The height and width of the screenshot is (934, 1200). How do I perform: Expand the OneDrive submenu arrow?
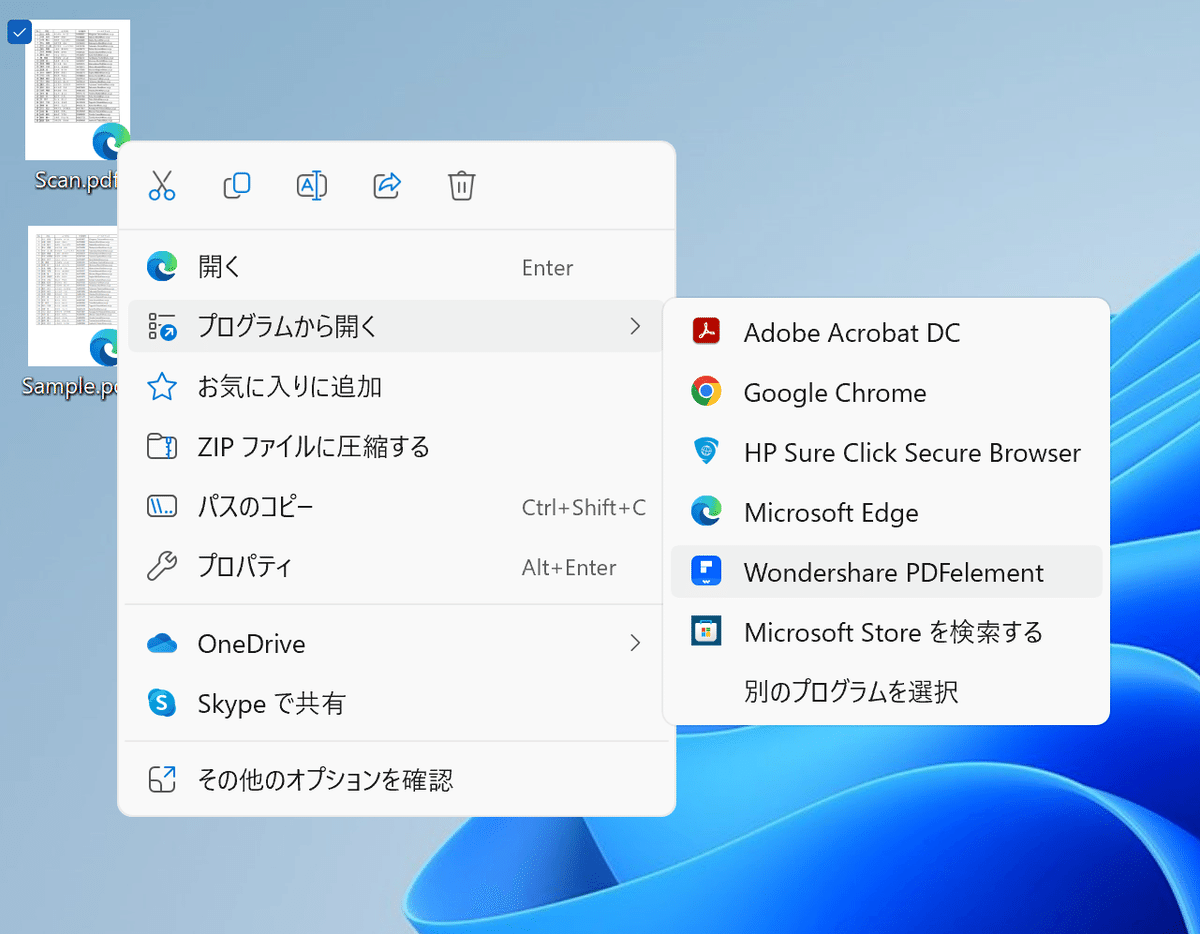tap(634, 643)
